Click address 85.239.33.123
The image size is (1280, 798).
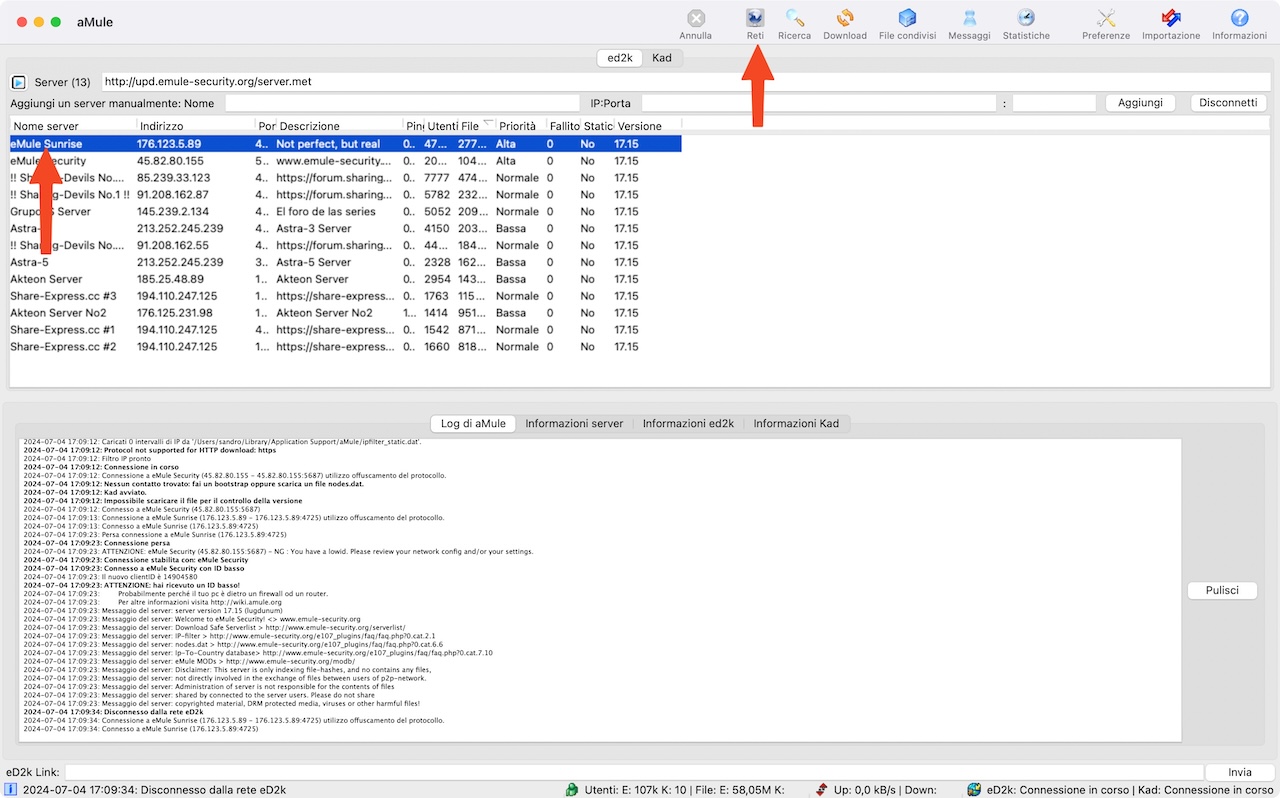(173, 178)
